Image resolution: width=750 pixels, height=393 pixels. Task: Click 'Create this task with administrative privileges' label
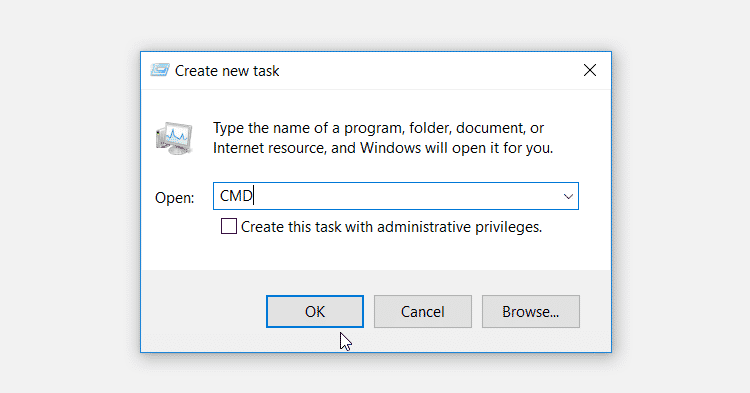pos(391,227)
